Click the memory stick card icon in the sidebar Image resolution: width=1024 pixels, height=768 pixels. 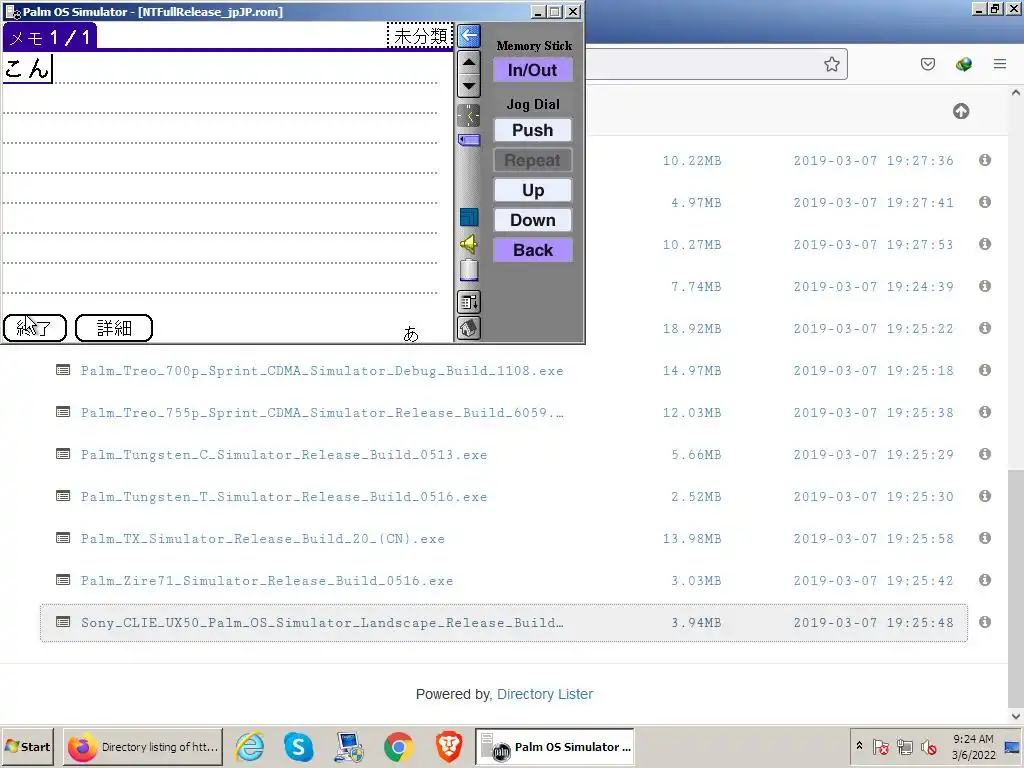[469, 140]
